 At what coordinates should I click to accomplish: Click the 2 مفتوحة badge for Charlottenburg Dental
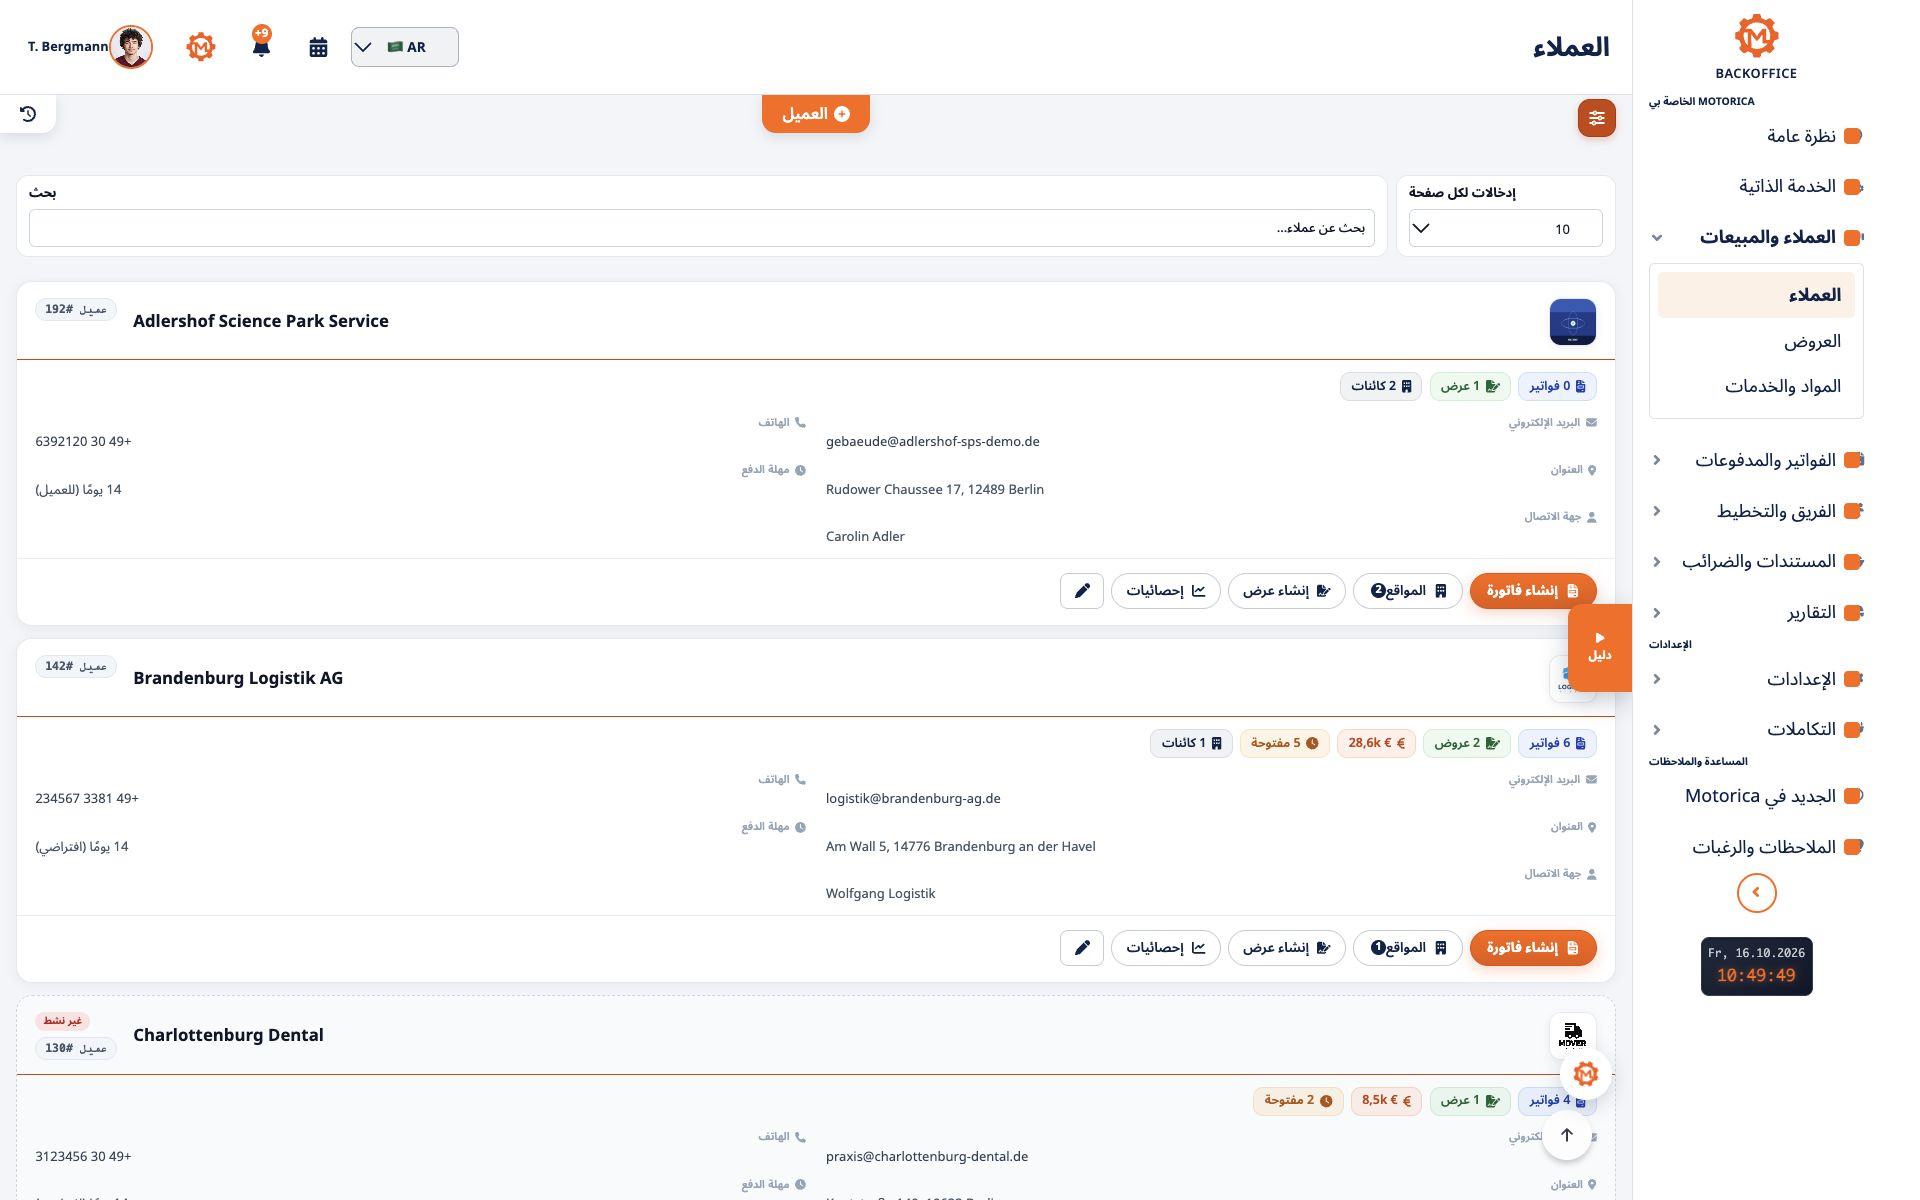tap(1298, 1100)
